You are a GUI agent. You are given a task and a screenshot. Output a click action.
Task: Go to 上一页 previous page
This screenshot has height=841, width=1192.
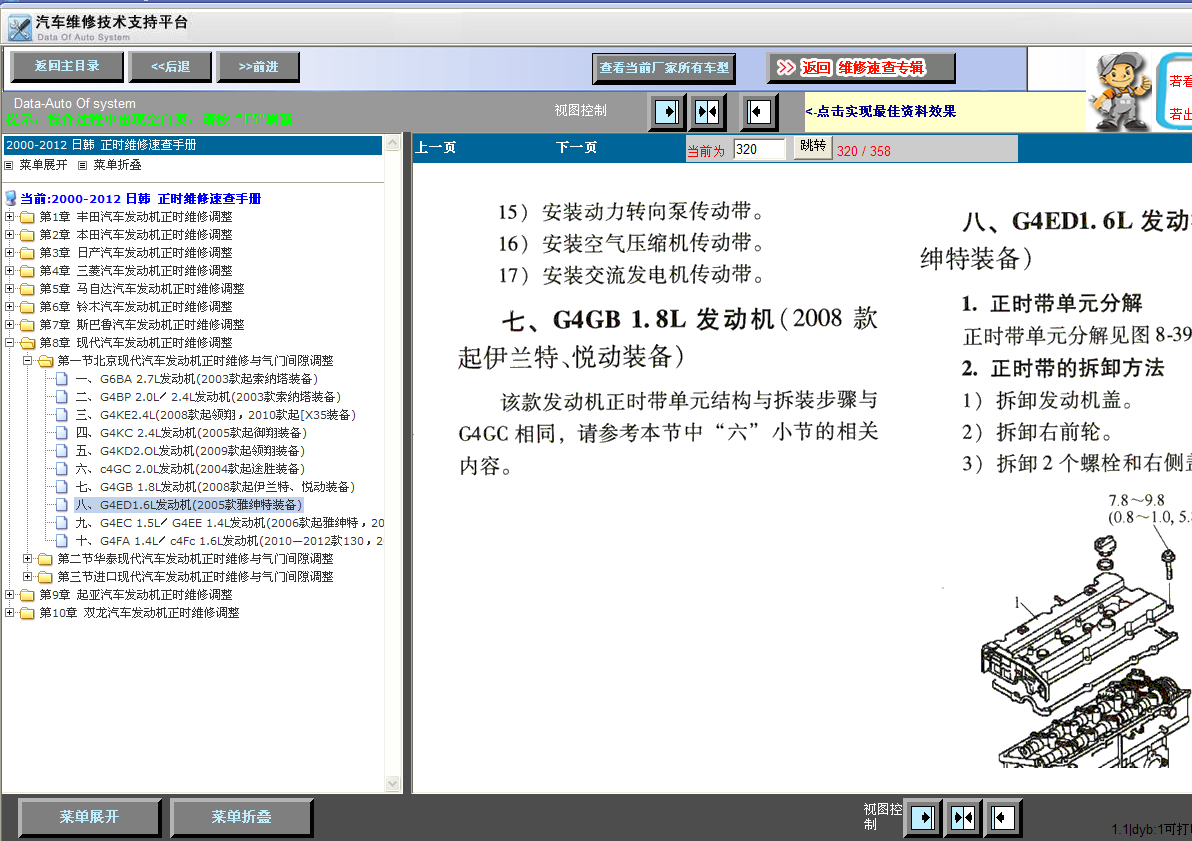(x=436, y=148)
